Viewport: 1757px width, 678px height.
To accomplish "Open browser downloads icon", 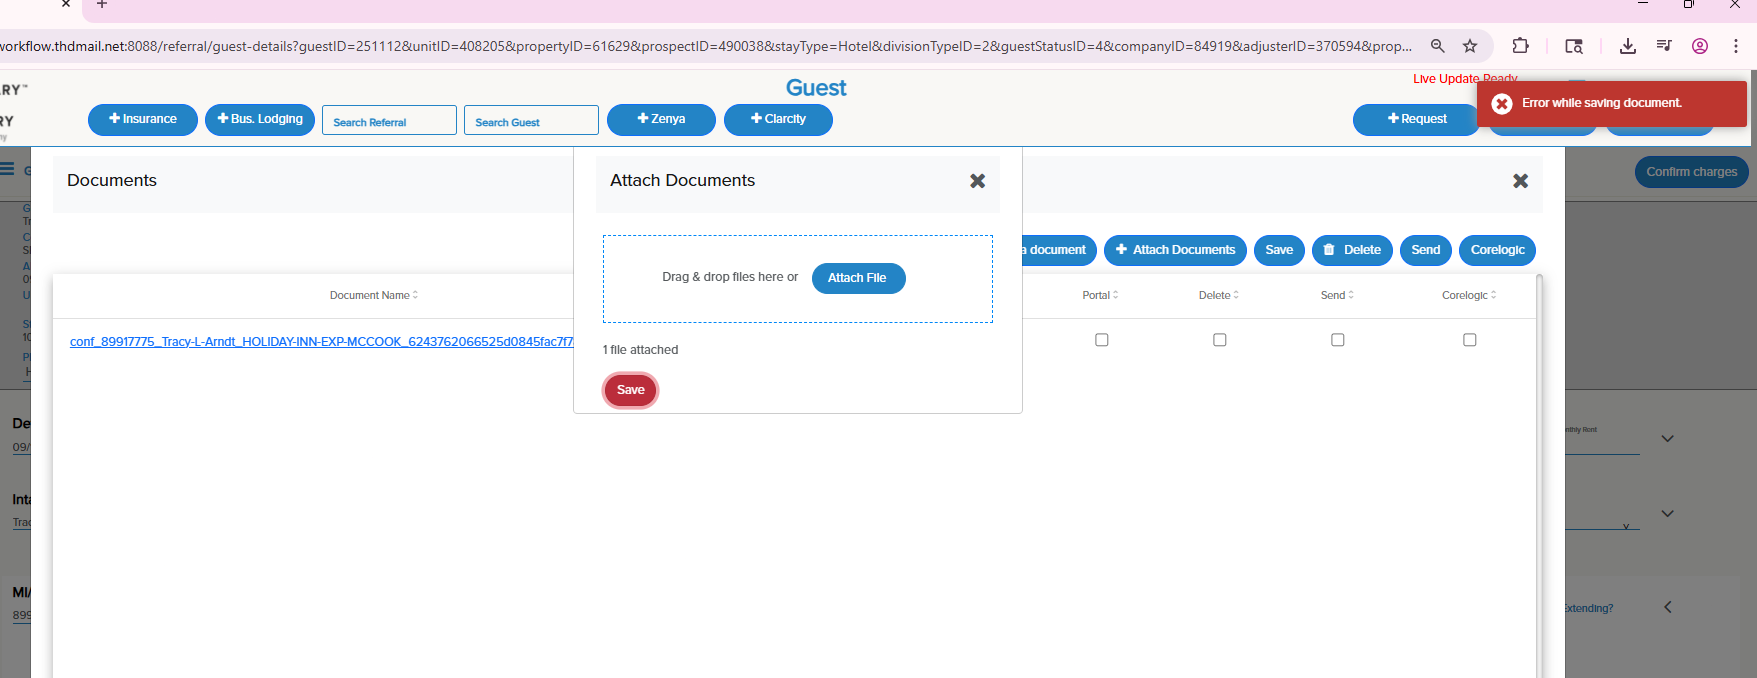I will [1627, 46].
